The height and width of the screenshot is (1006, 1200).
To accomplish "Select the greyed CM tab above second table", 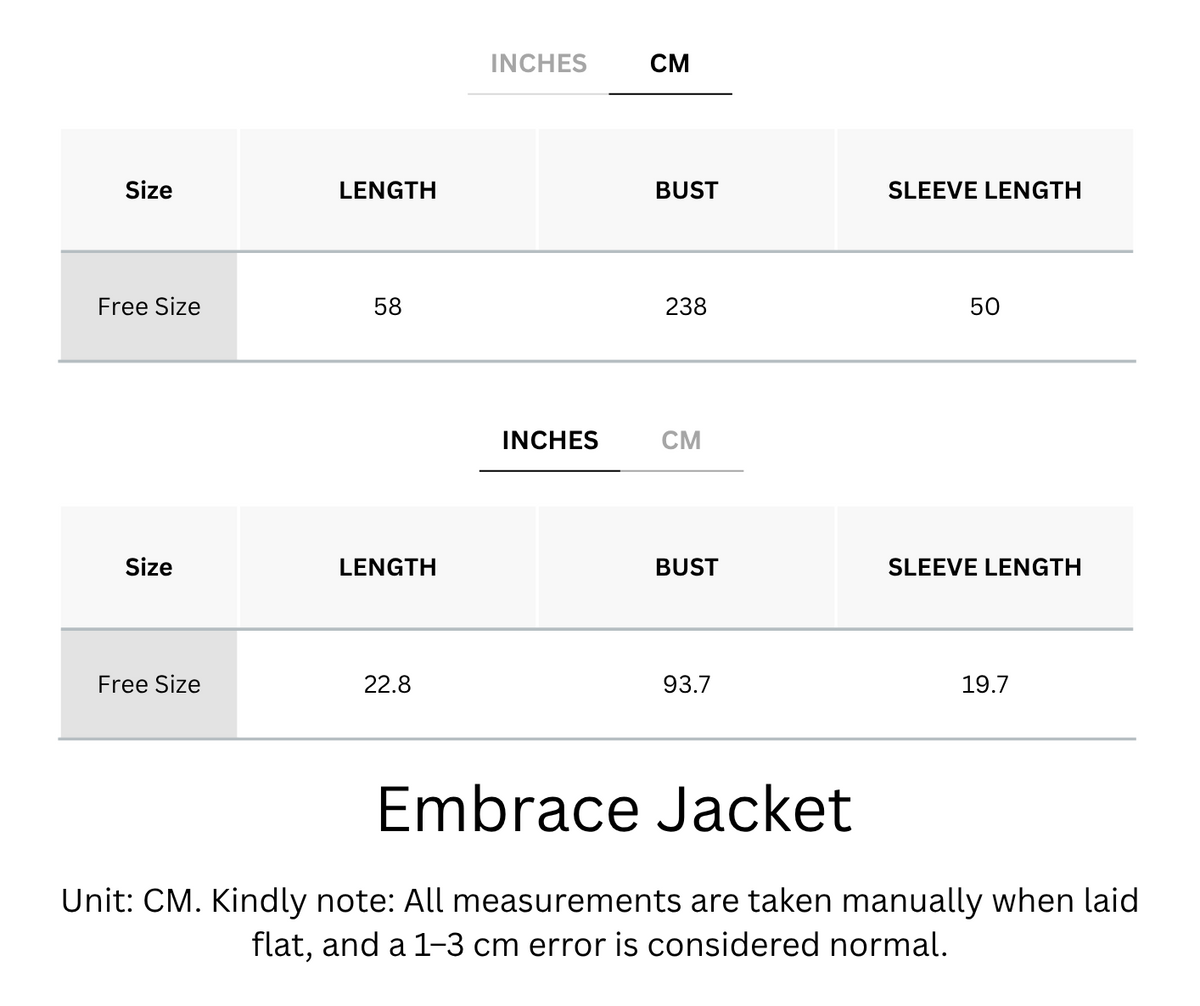I will (x=681, y=441).
